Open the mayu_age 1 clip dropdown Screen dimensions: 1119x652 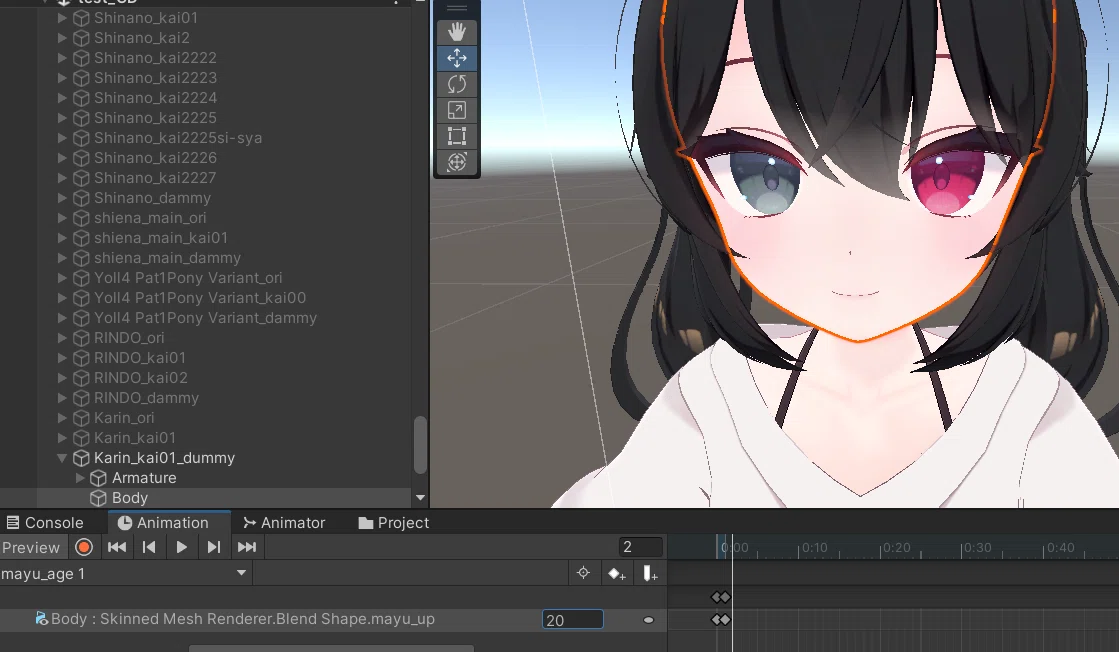click(125, 573)
